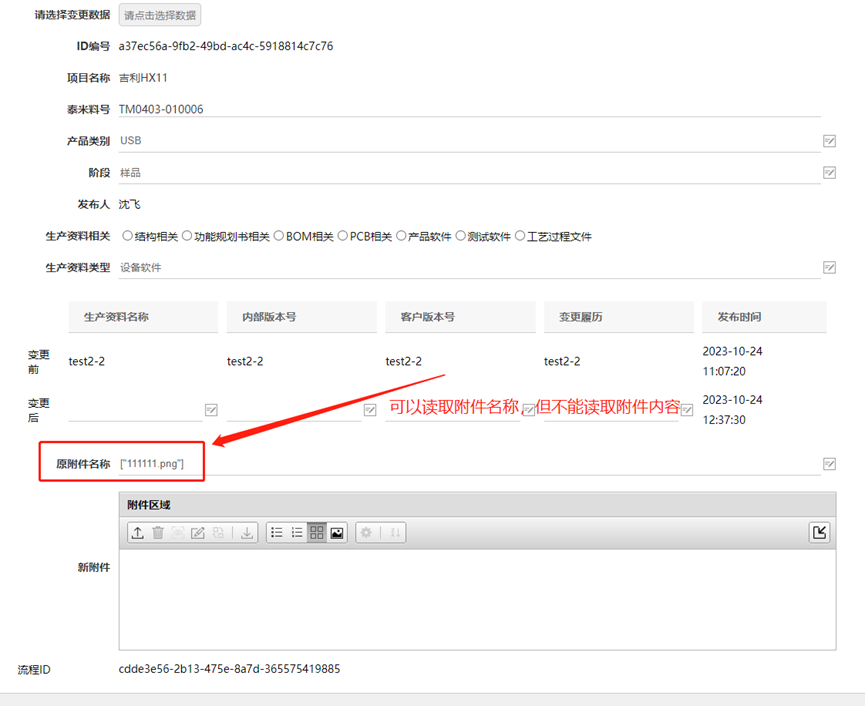Viewport: 865px width, 706px height.
Task: Click the 生产资料名称 column header
Action: (143, 317)
